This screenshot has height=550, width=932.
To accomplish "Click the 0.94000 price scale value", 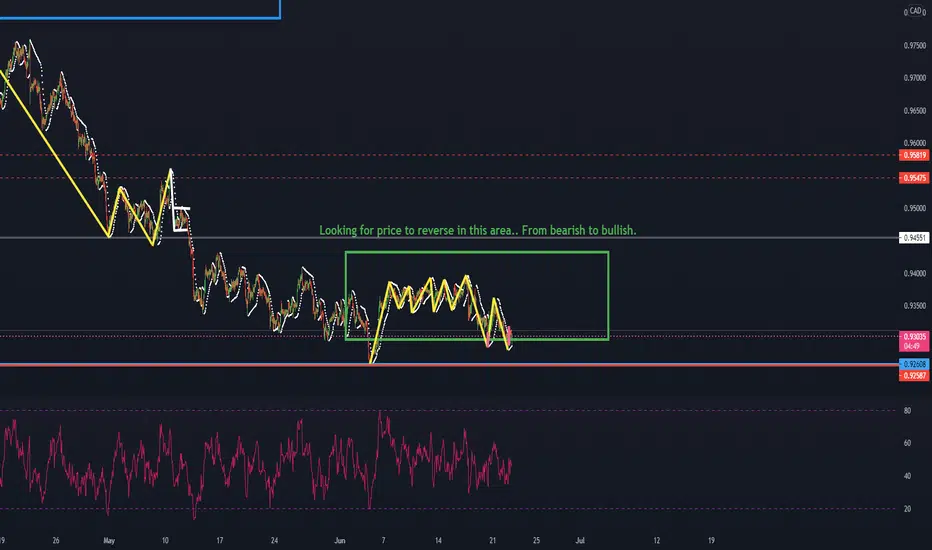I will click(x=915, y=274).
